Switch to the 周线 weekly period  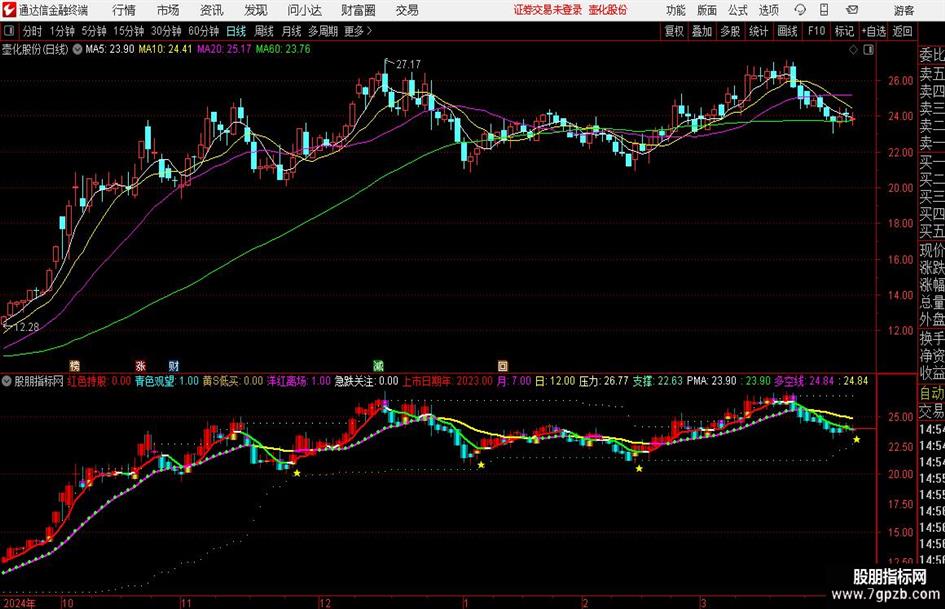[264, 31]
